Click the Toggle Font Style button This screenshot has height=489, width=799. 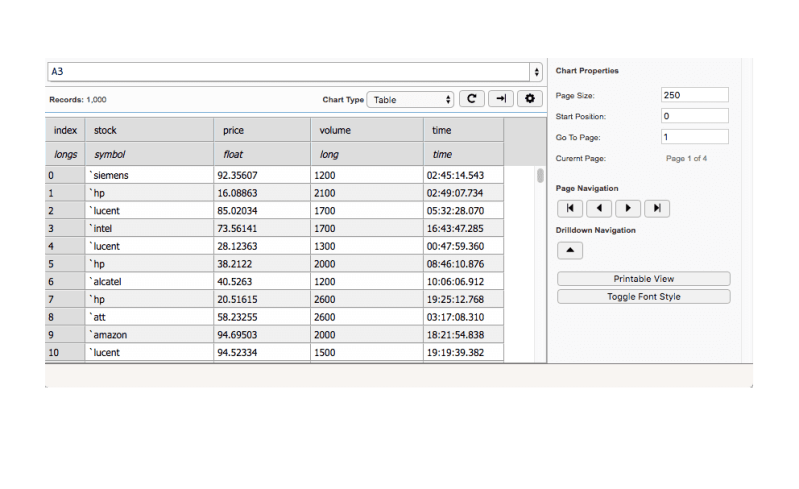(x=644, y=296)
